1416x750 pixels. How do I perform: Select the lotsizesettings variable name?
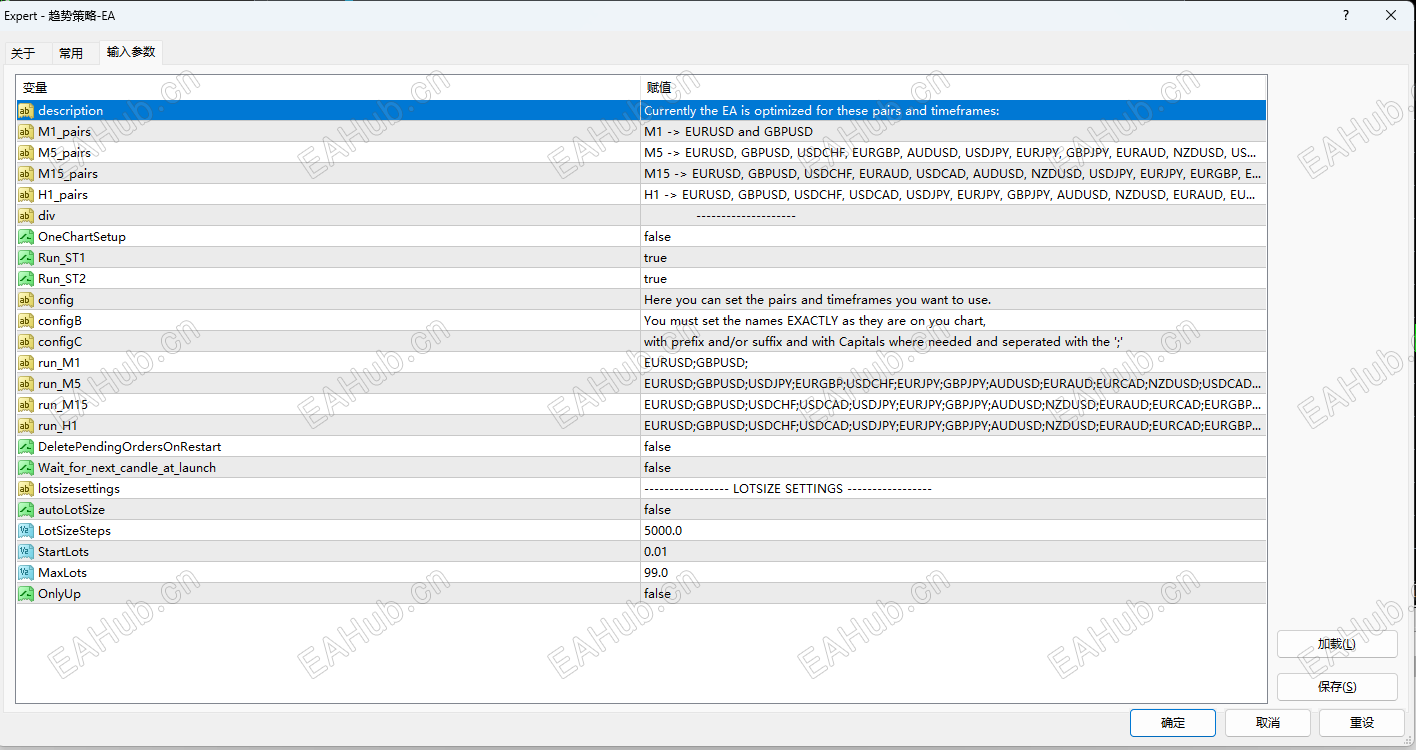pyautogui.click(x=79, y=489)
